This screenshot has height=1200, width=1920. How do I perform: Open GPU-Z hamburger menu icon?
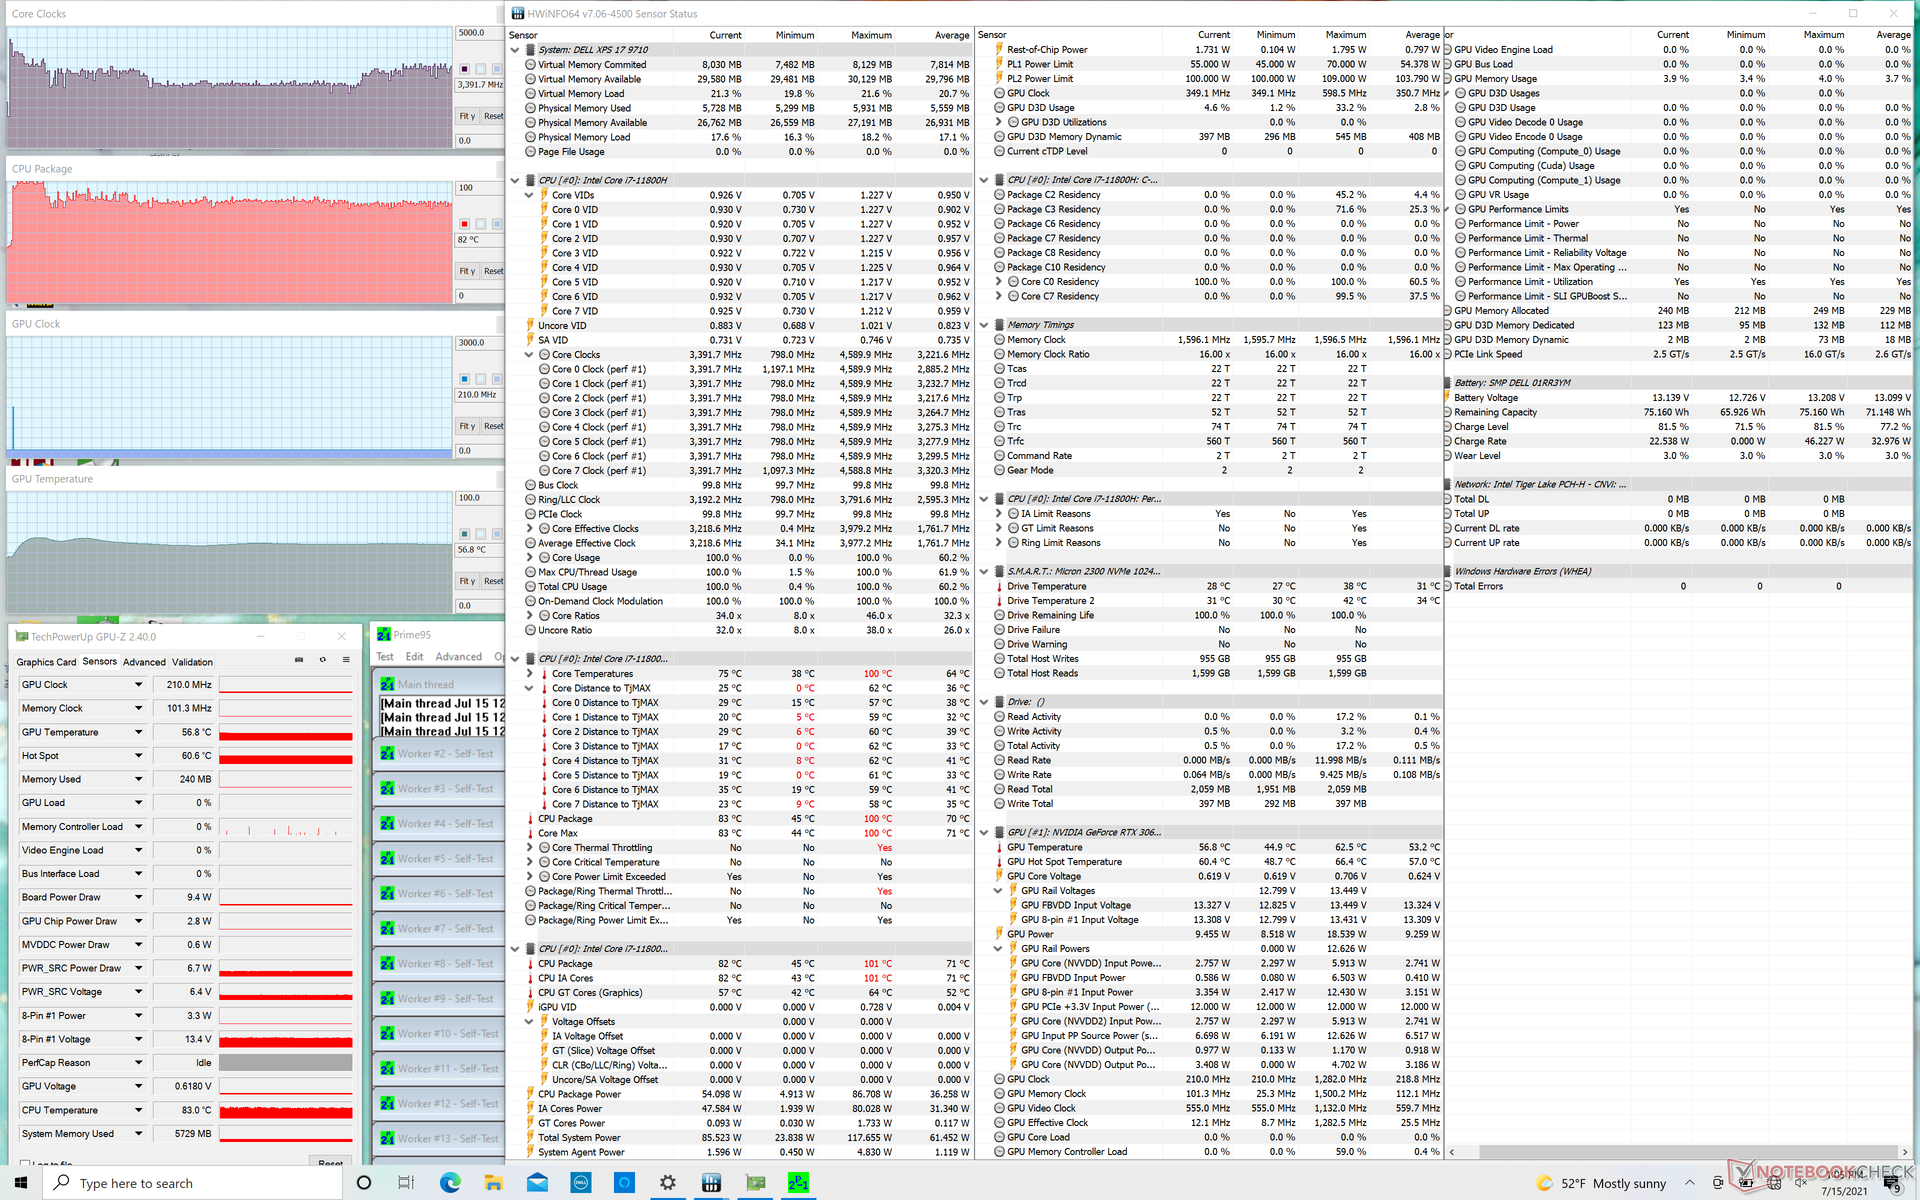click(346, 660)
